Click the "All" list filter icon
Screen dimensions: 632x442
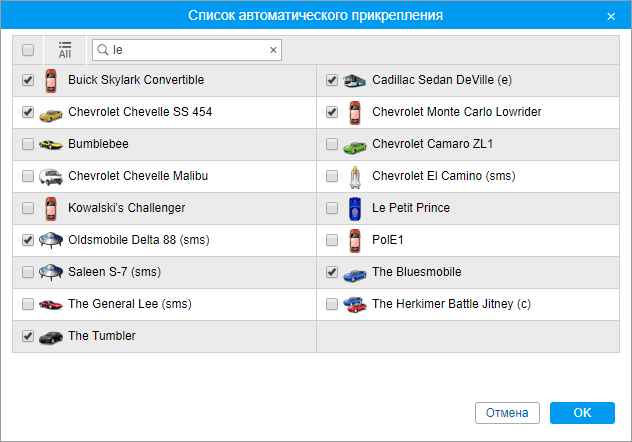[65, 49]
